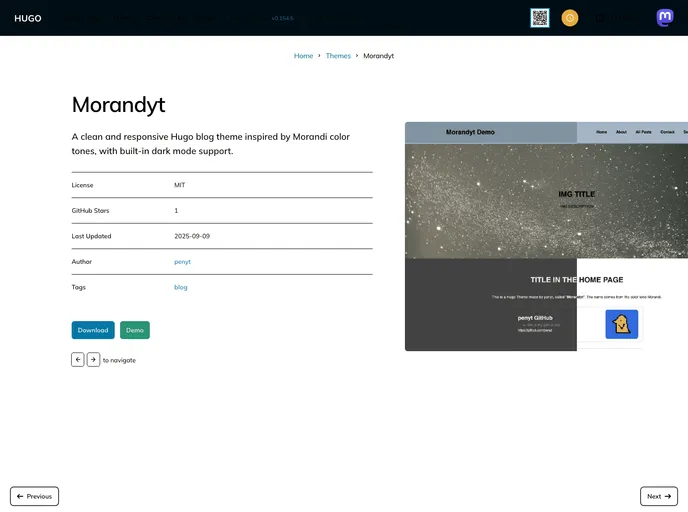Image resolution: width=688 pixels, height=512 pixels.
Task: Launch the green Demo button
Action: (135, 330)
